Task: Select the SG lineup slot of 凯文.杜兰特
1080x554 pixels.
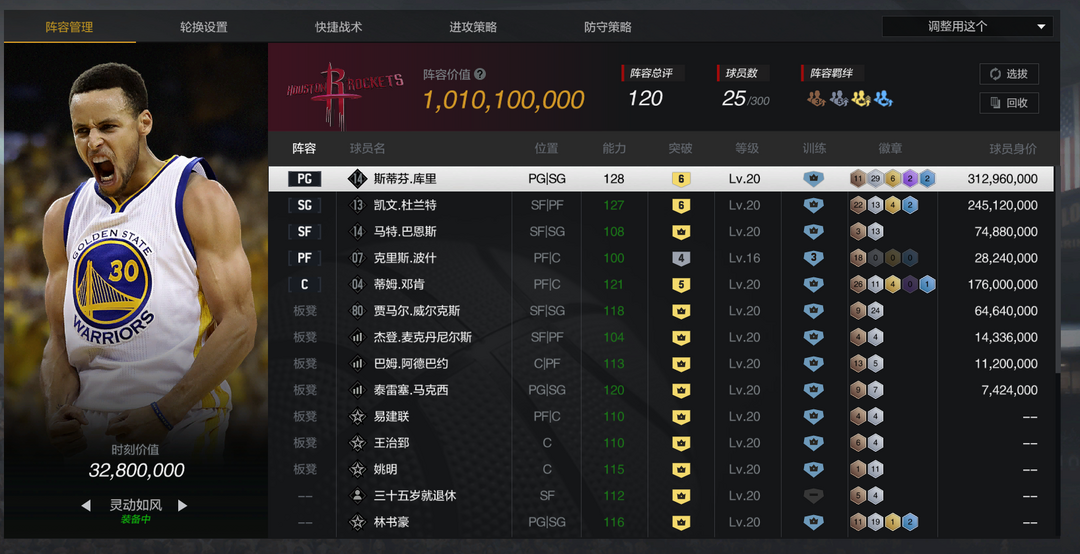Action: coord(304,205)
